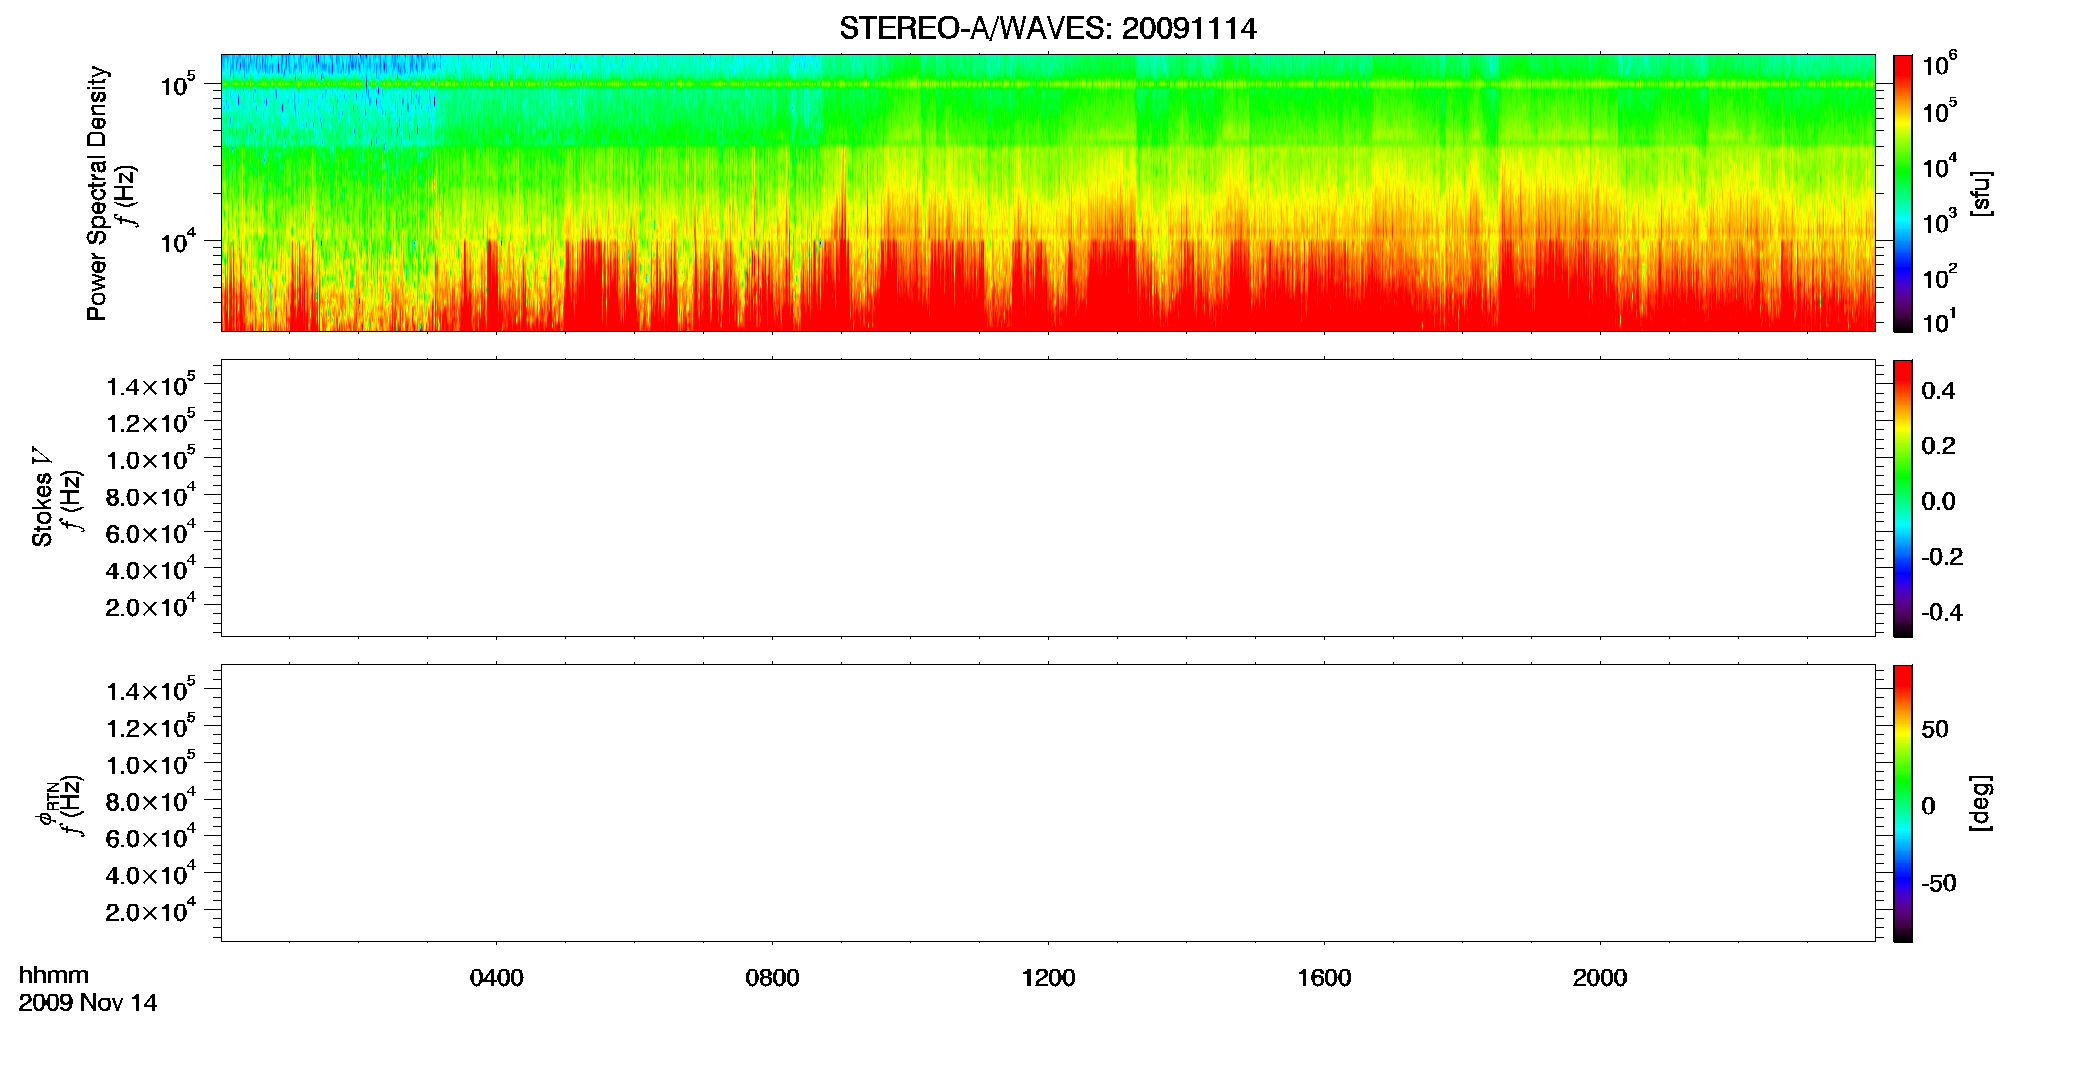The image size is (2096, 1080).
Task: Click the 0.4 tick on Stokes color bar
Action: pos(1938,391)
